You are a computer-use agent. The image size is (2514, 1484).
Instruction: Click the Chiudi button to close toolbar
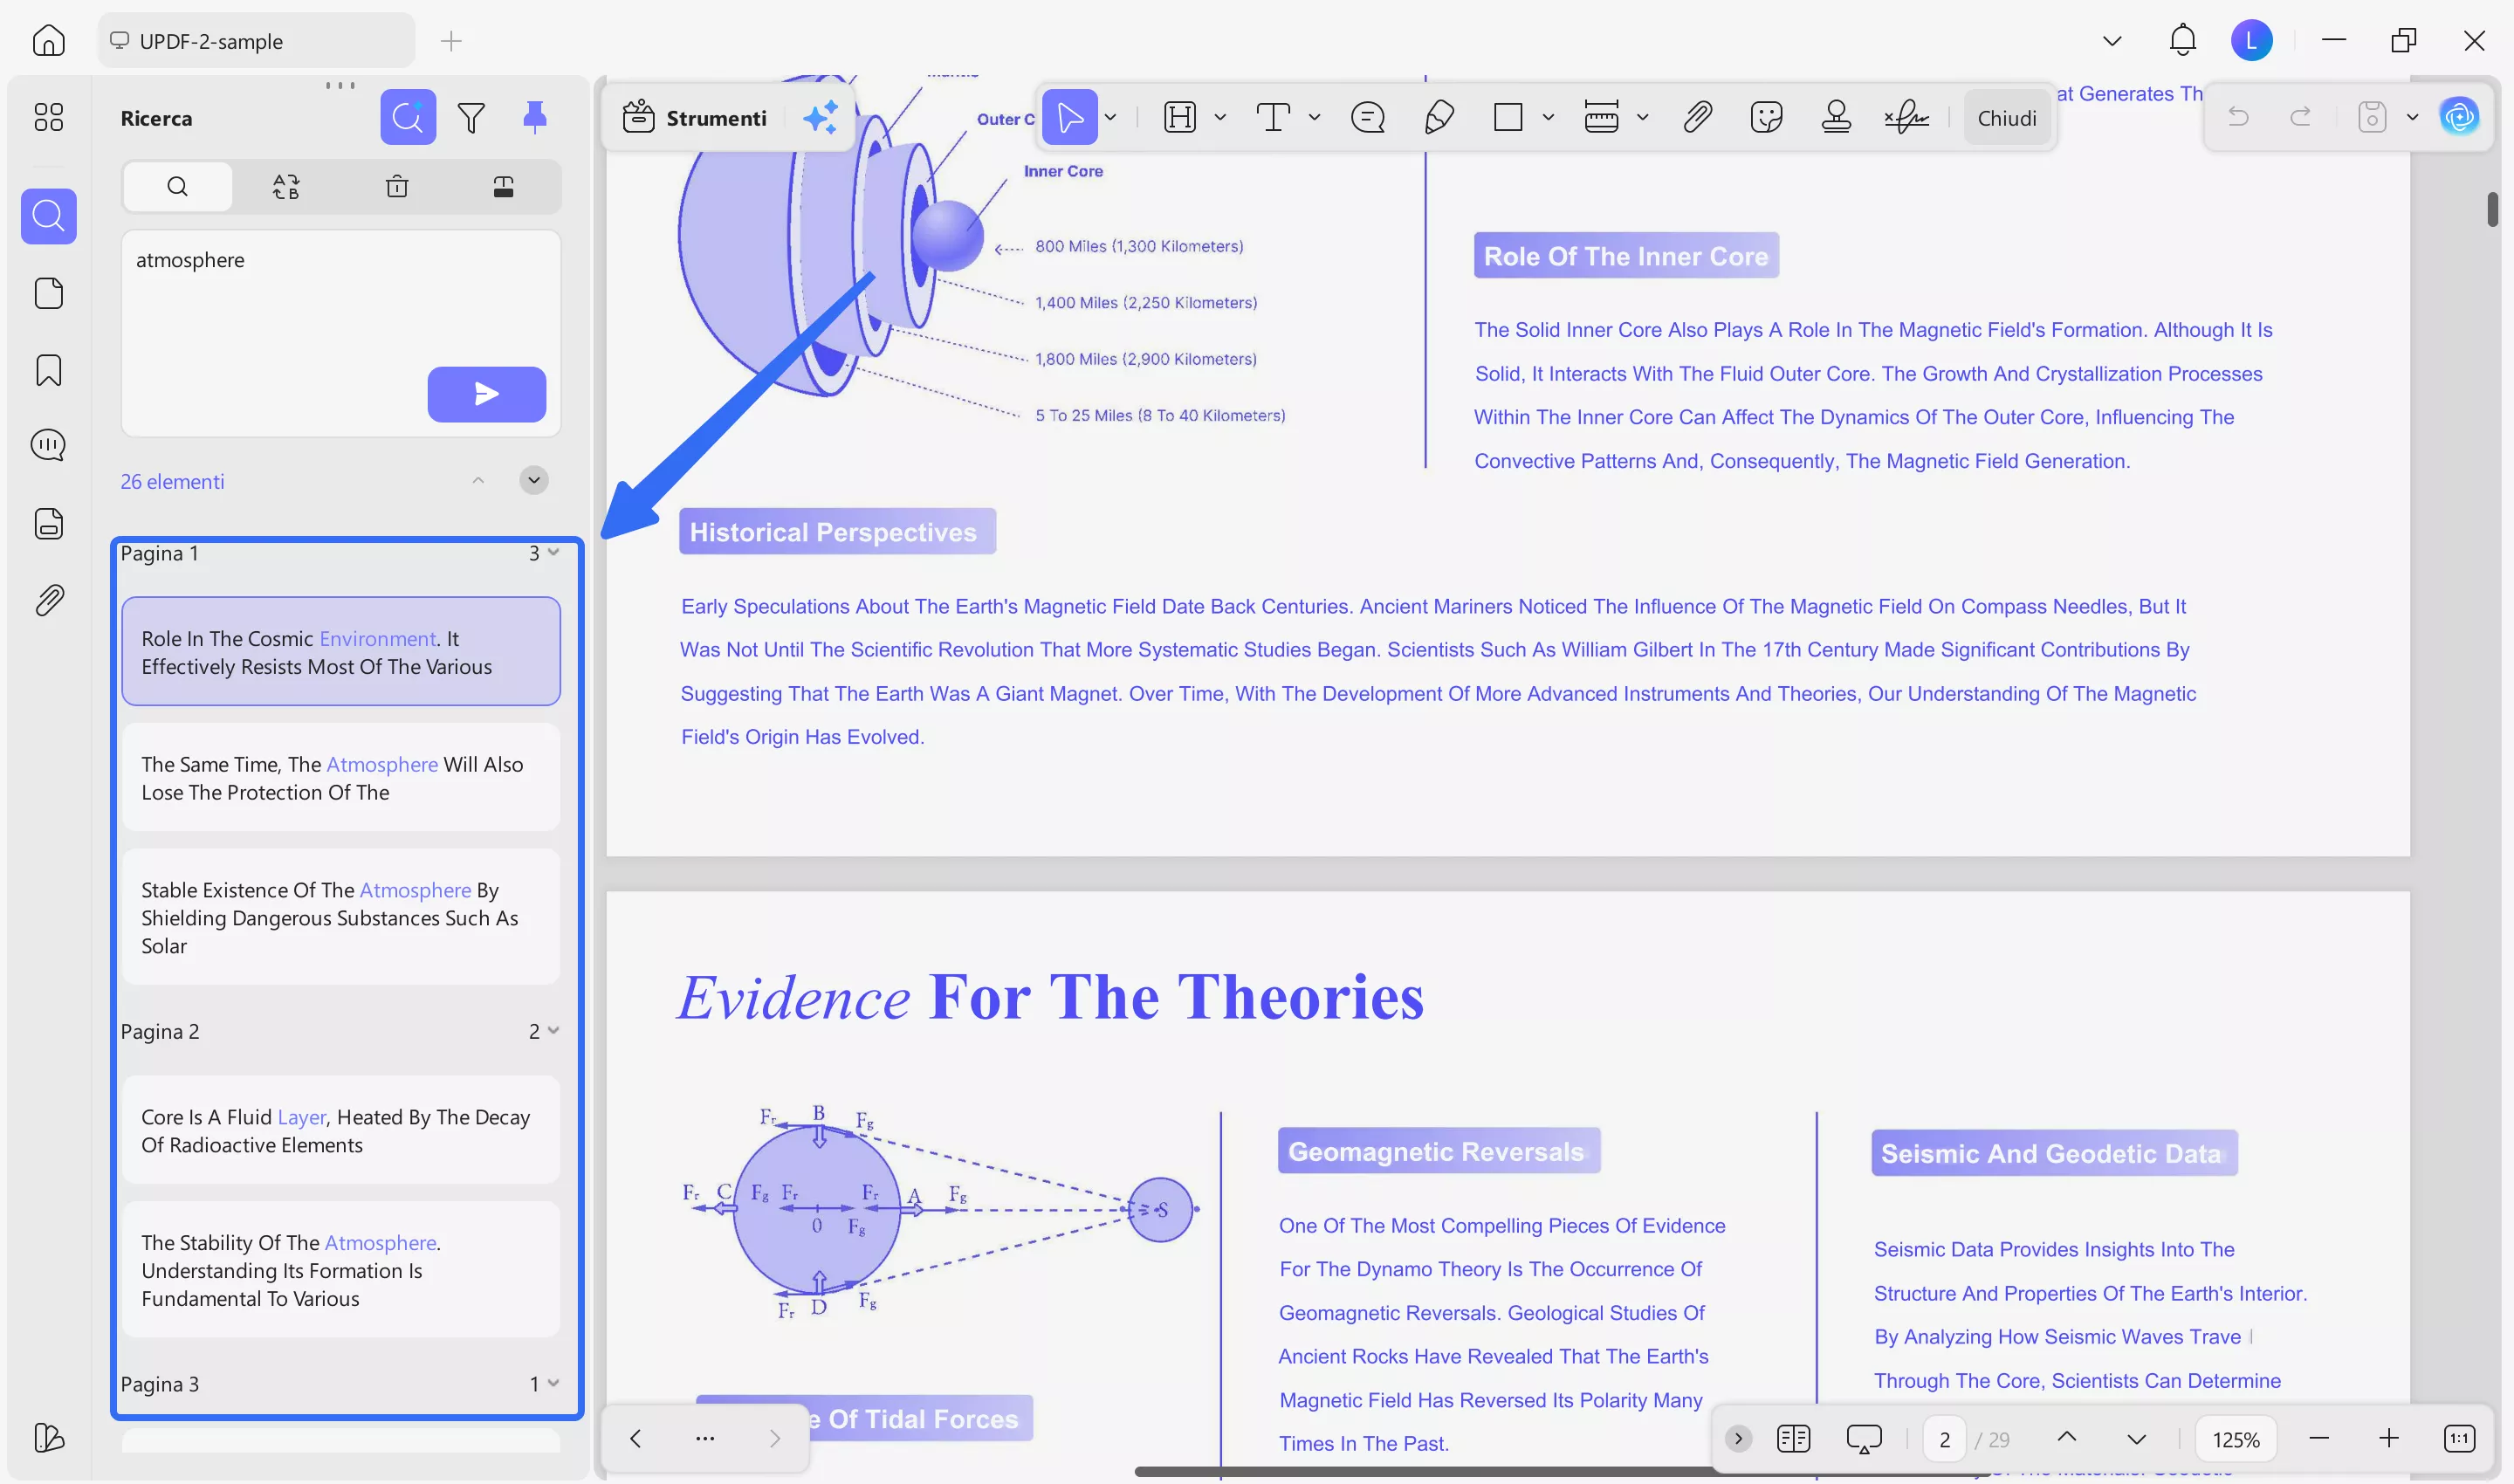coord(2007,117)
